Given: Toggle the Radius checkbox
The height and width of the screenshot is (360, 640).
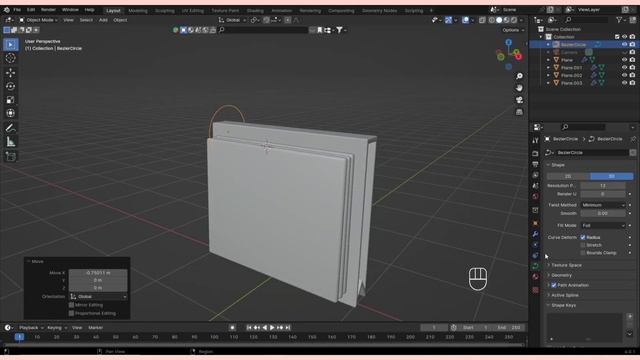Looking at the screenshot, I should (583, 238).
